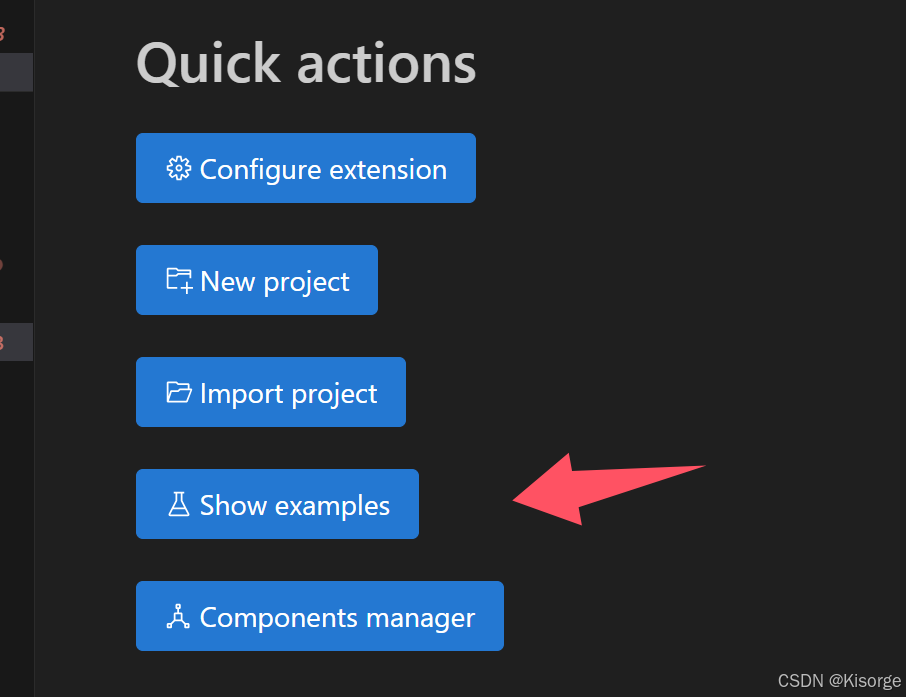Click the red dot in the middle sidebar
The image size is (906, 697).
2,265
